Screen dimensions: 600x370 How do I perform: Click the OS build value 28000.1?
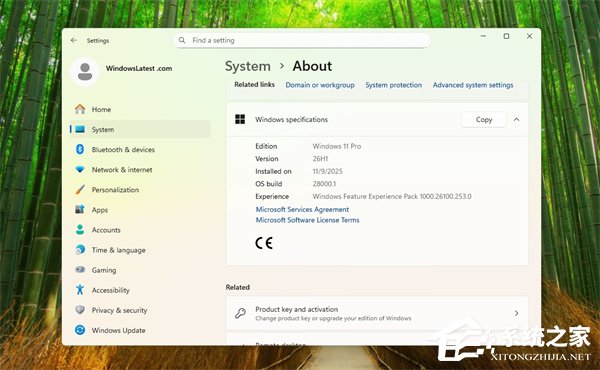pyautogui.click(x=324, y=184)
